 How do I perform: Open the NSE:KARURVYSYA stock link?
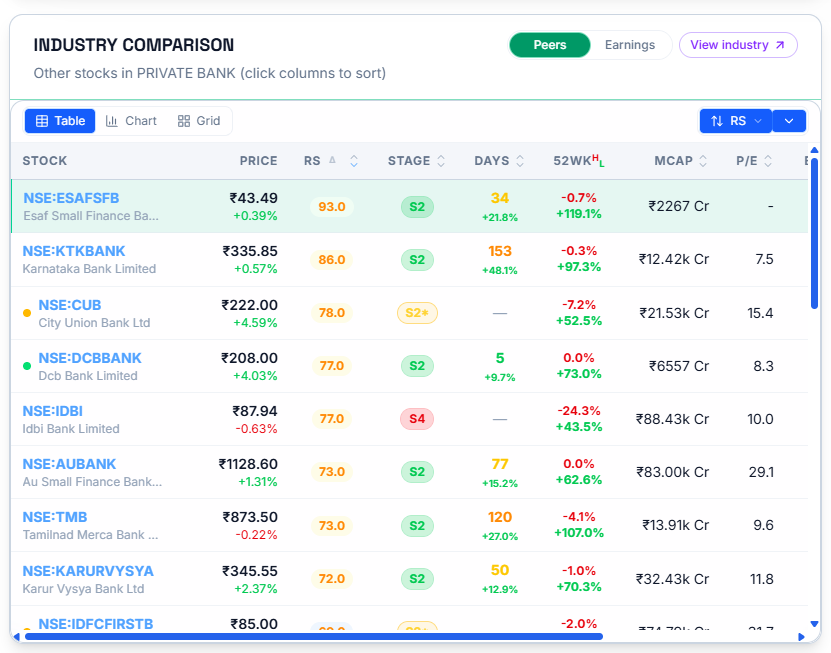click(x=88, y=571)
